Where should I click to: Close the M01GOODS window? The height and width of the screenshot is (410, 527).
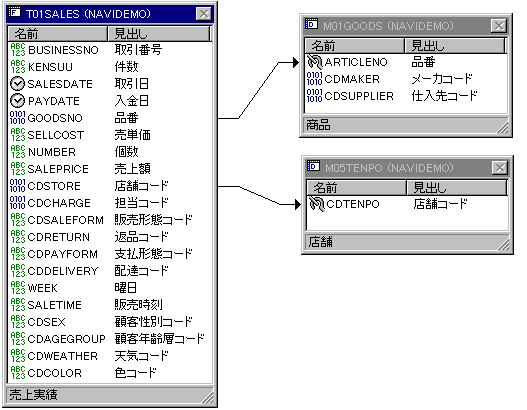(x=499, y=26)
